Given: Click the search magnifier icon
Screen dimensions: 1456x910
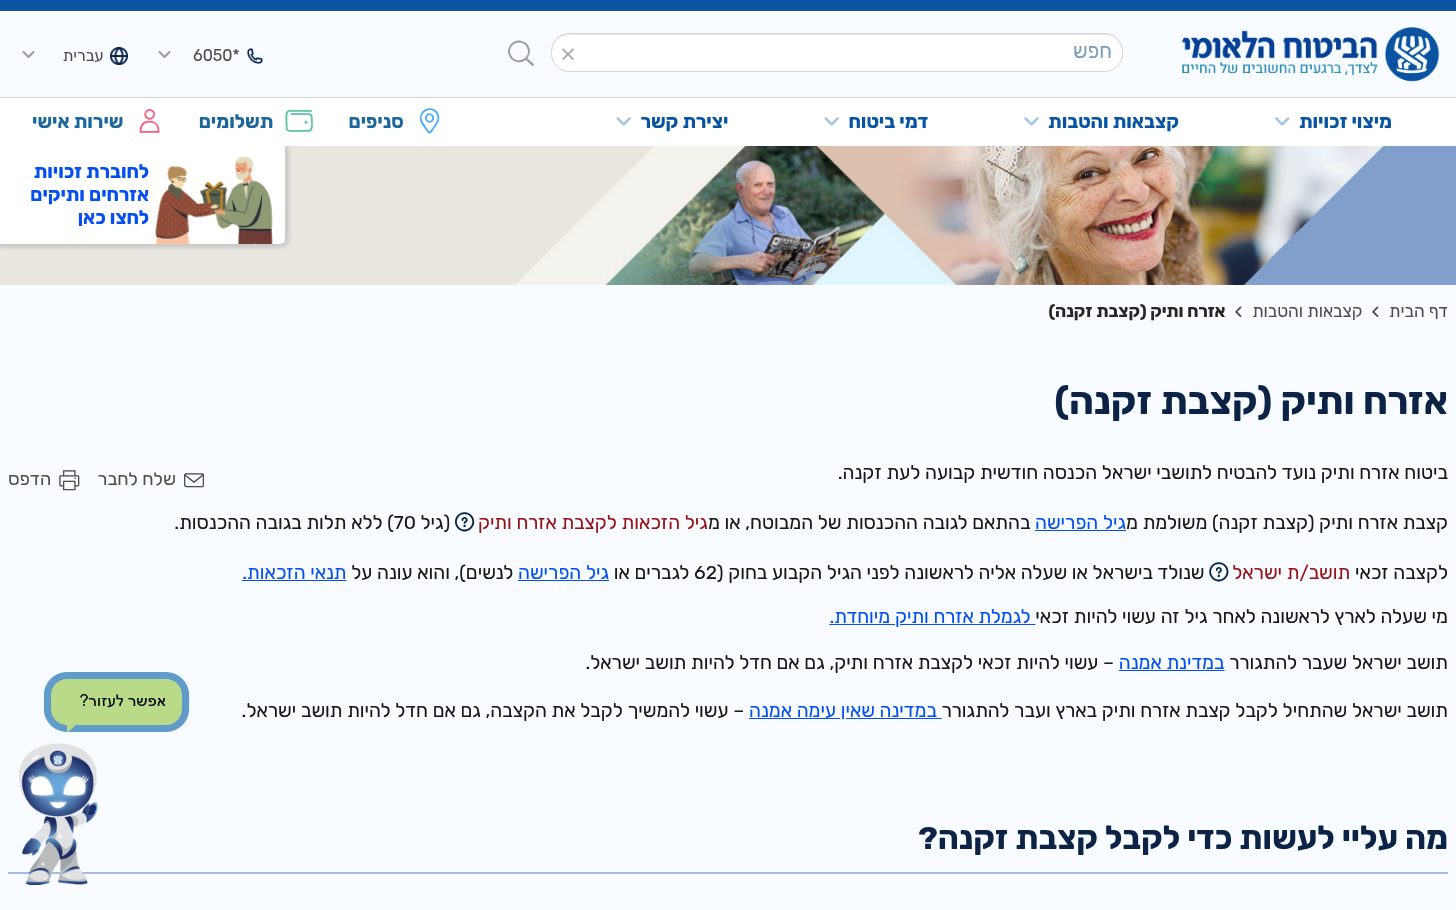Looking at the screenshot, I should click(x=520, y=53).
